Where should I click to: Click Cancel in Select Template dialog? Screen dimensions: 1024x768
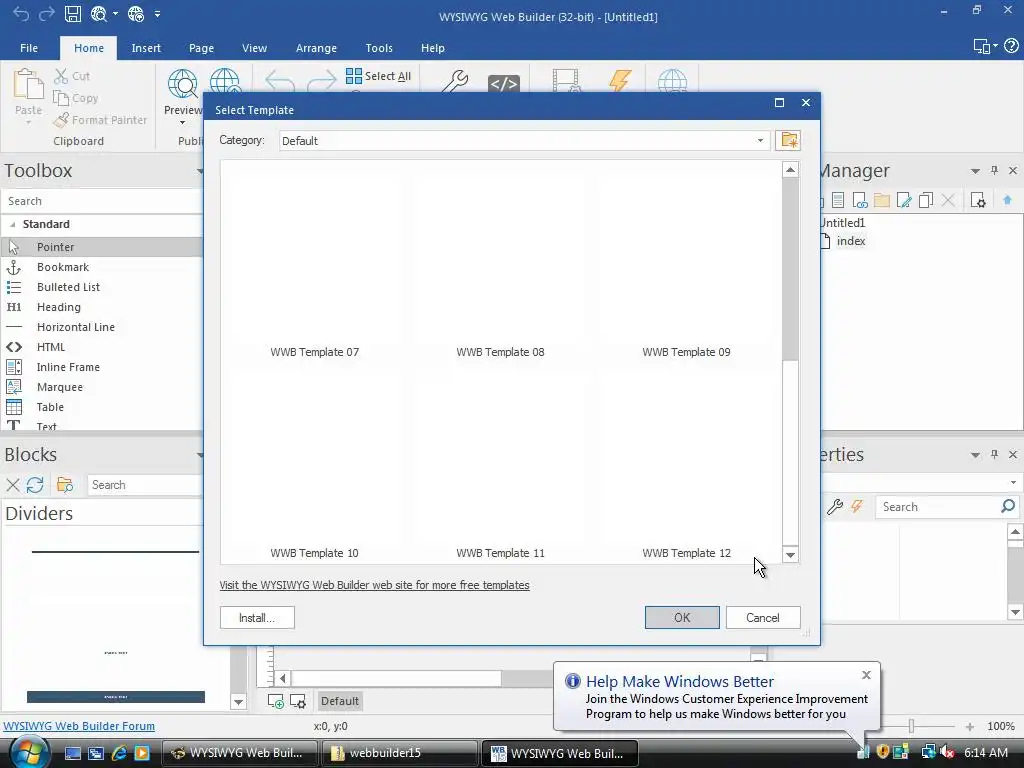763,617
